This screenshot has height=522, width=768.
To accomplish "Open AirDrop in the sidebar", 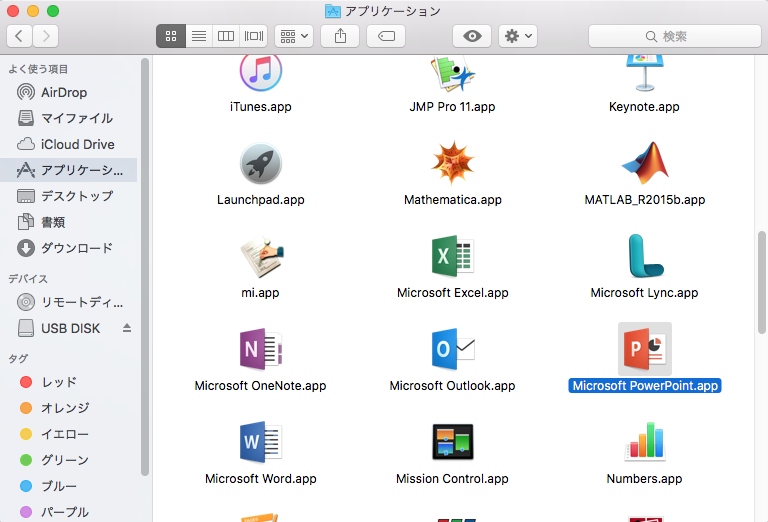I will point(69,92).
